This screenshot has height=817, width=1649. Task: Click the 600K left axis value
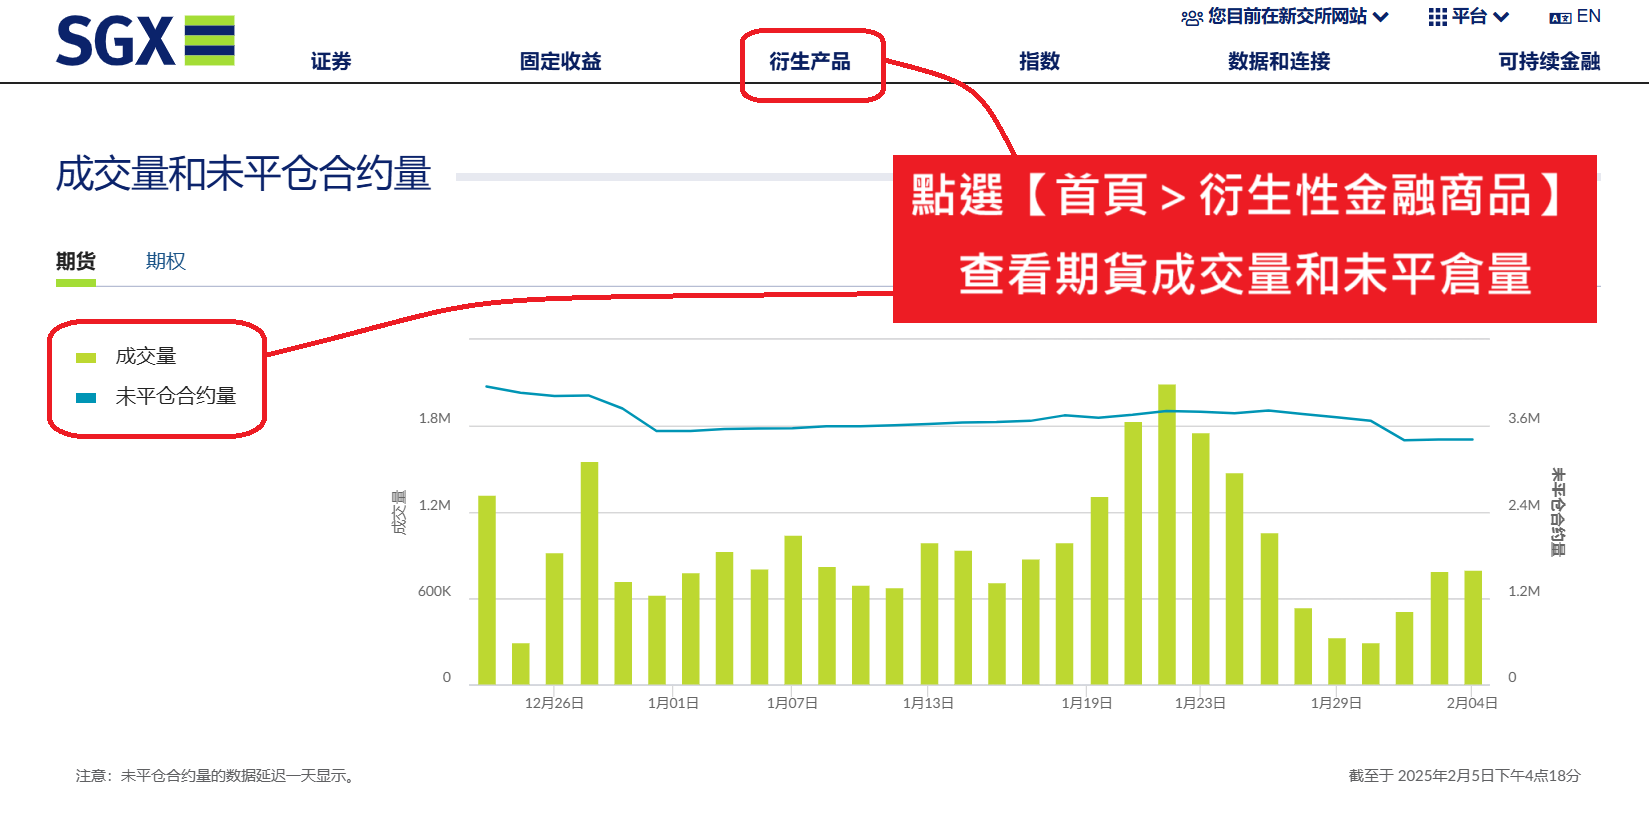point(435,592)
